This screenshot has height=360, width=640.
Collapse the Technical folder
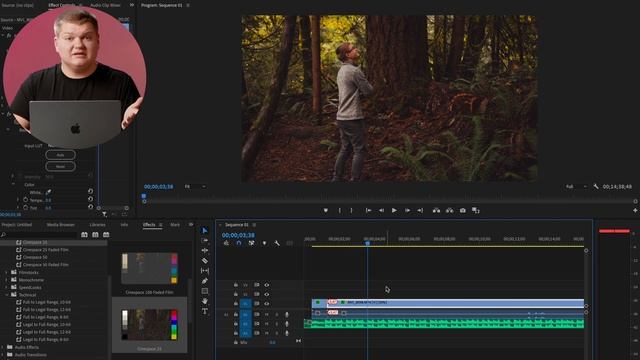point(7,295)
